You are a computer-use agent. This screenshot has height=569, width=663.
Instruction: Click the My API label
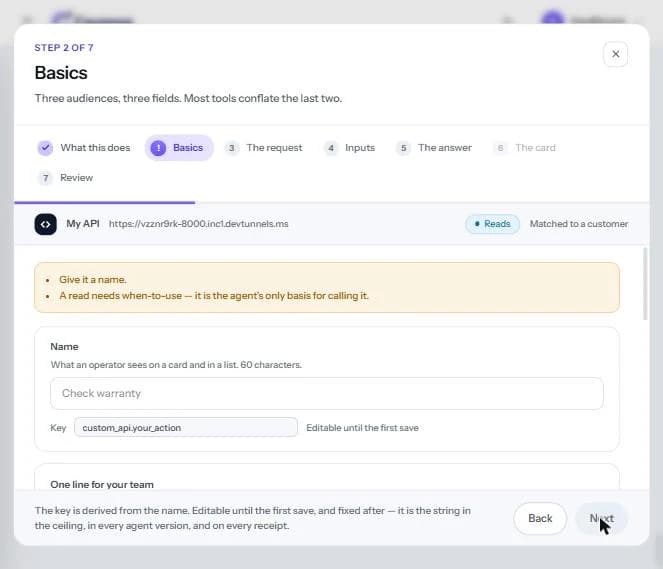coord(83,224)
